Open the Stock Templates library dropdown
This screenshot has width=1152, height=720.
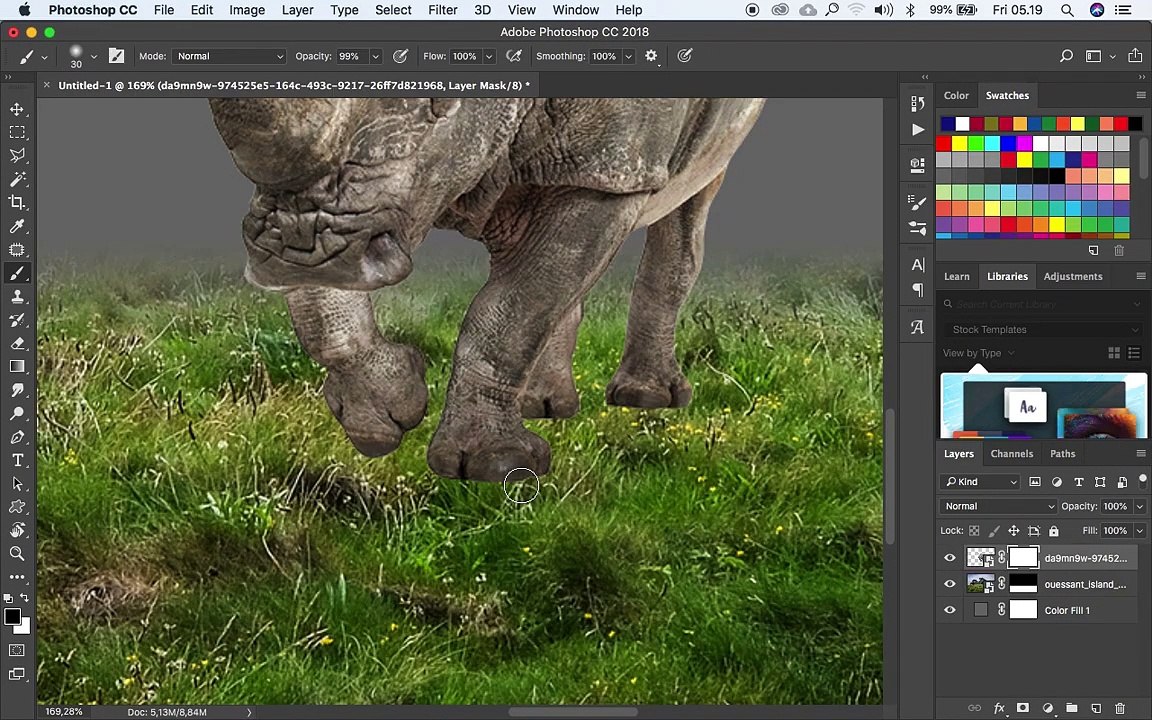point(1043,330)
